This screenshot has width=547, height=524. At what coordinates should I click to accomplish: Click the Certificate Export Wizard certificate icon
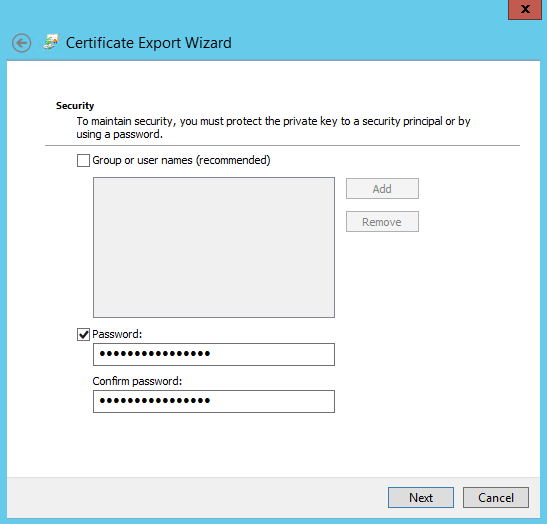point(51,42)
